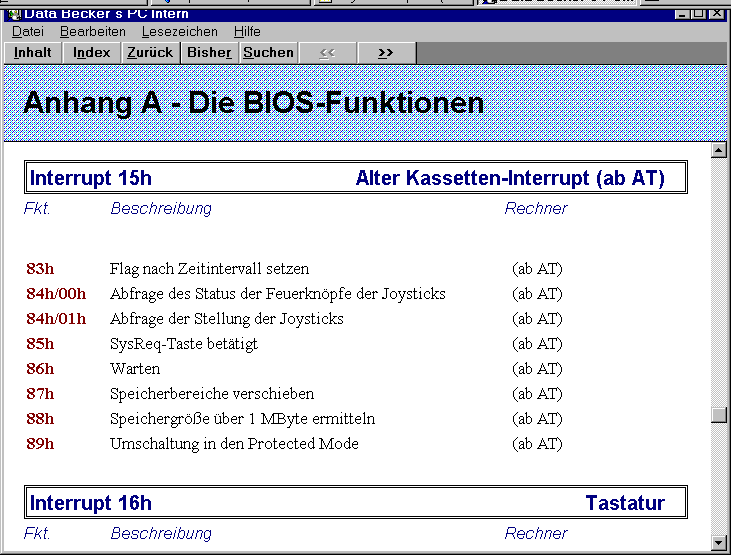The width and height of the screenshot is (731, 555).
Task: Click the Inhalt toolbar button
Action: 33,53
